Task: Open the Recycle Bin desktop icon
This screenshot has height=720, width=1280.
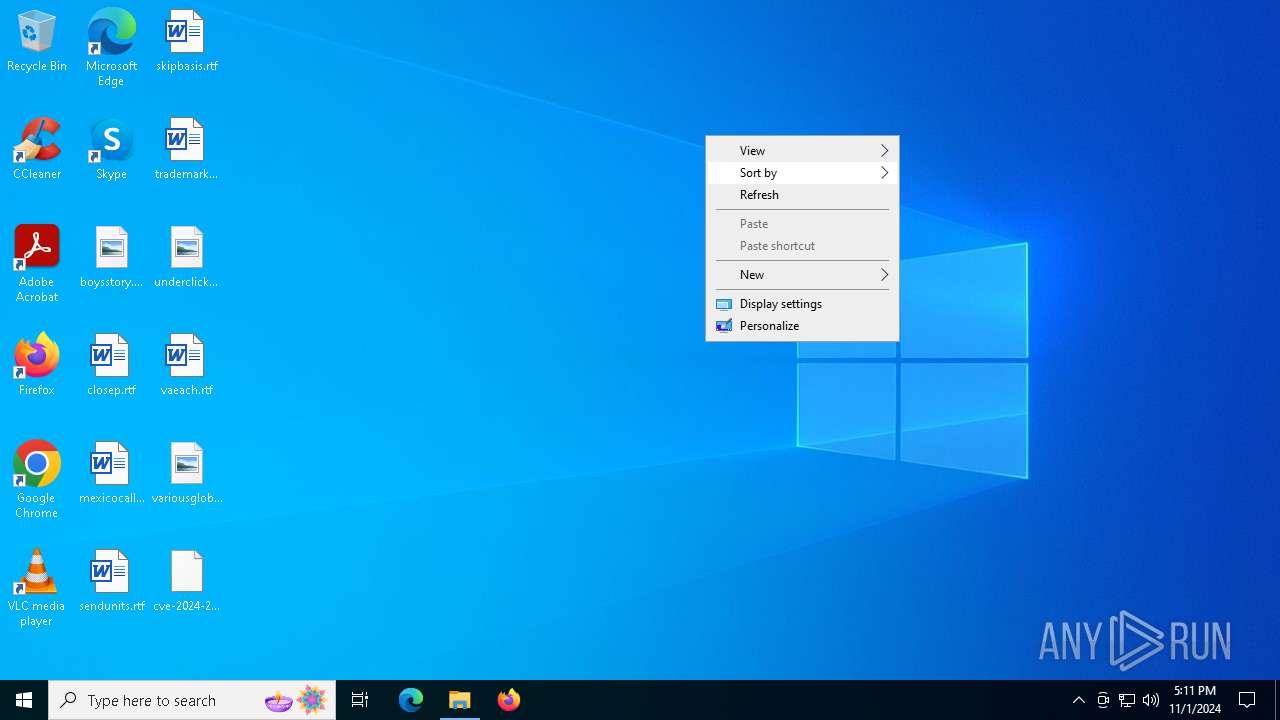Action: coord(37,42)
